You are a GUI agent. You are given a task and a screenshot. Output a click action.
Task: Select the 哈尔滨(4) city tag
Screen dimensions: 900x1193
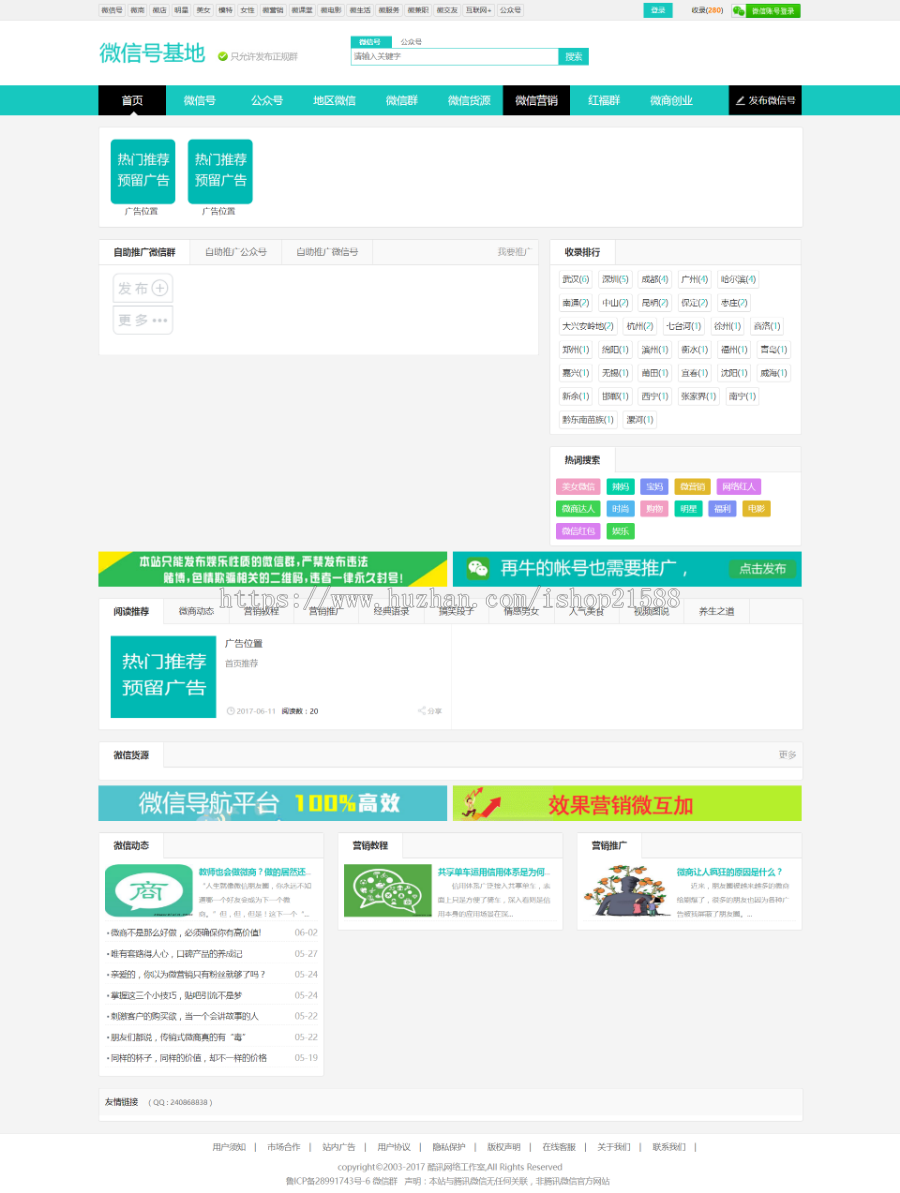[x=738, y=279]
